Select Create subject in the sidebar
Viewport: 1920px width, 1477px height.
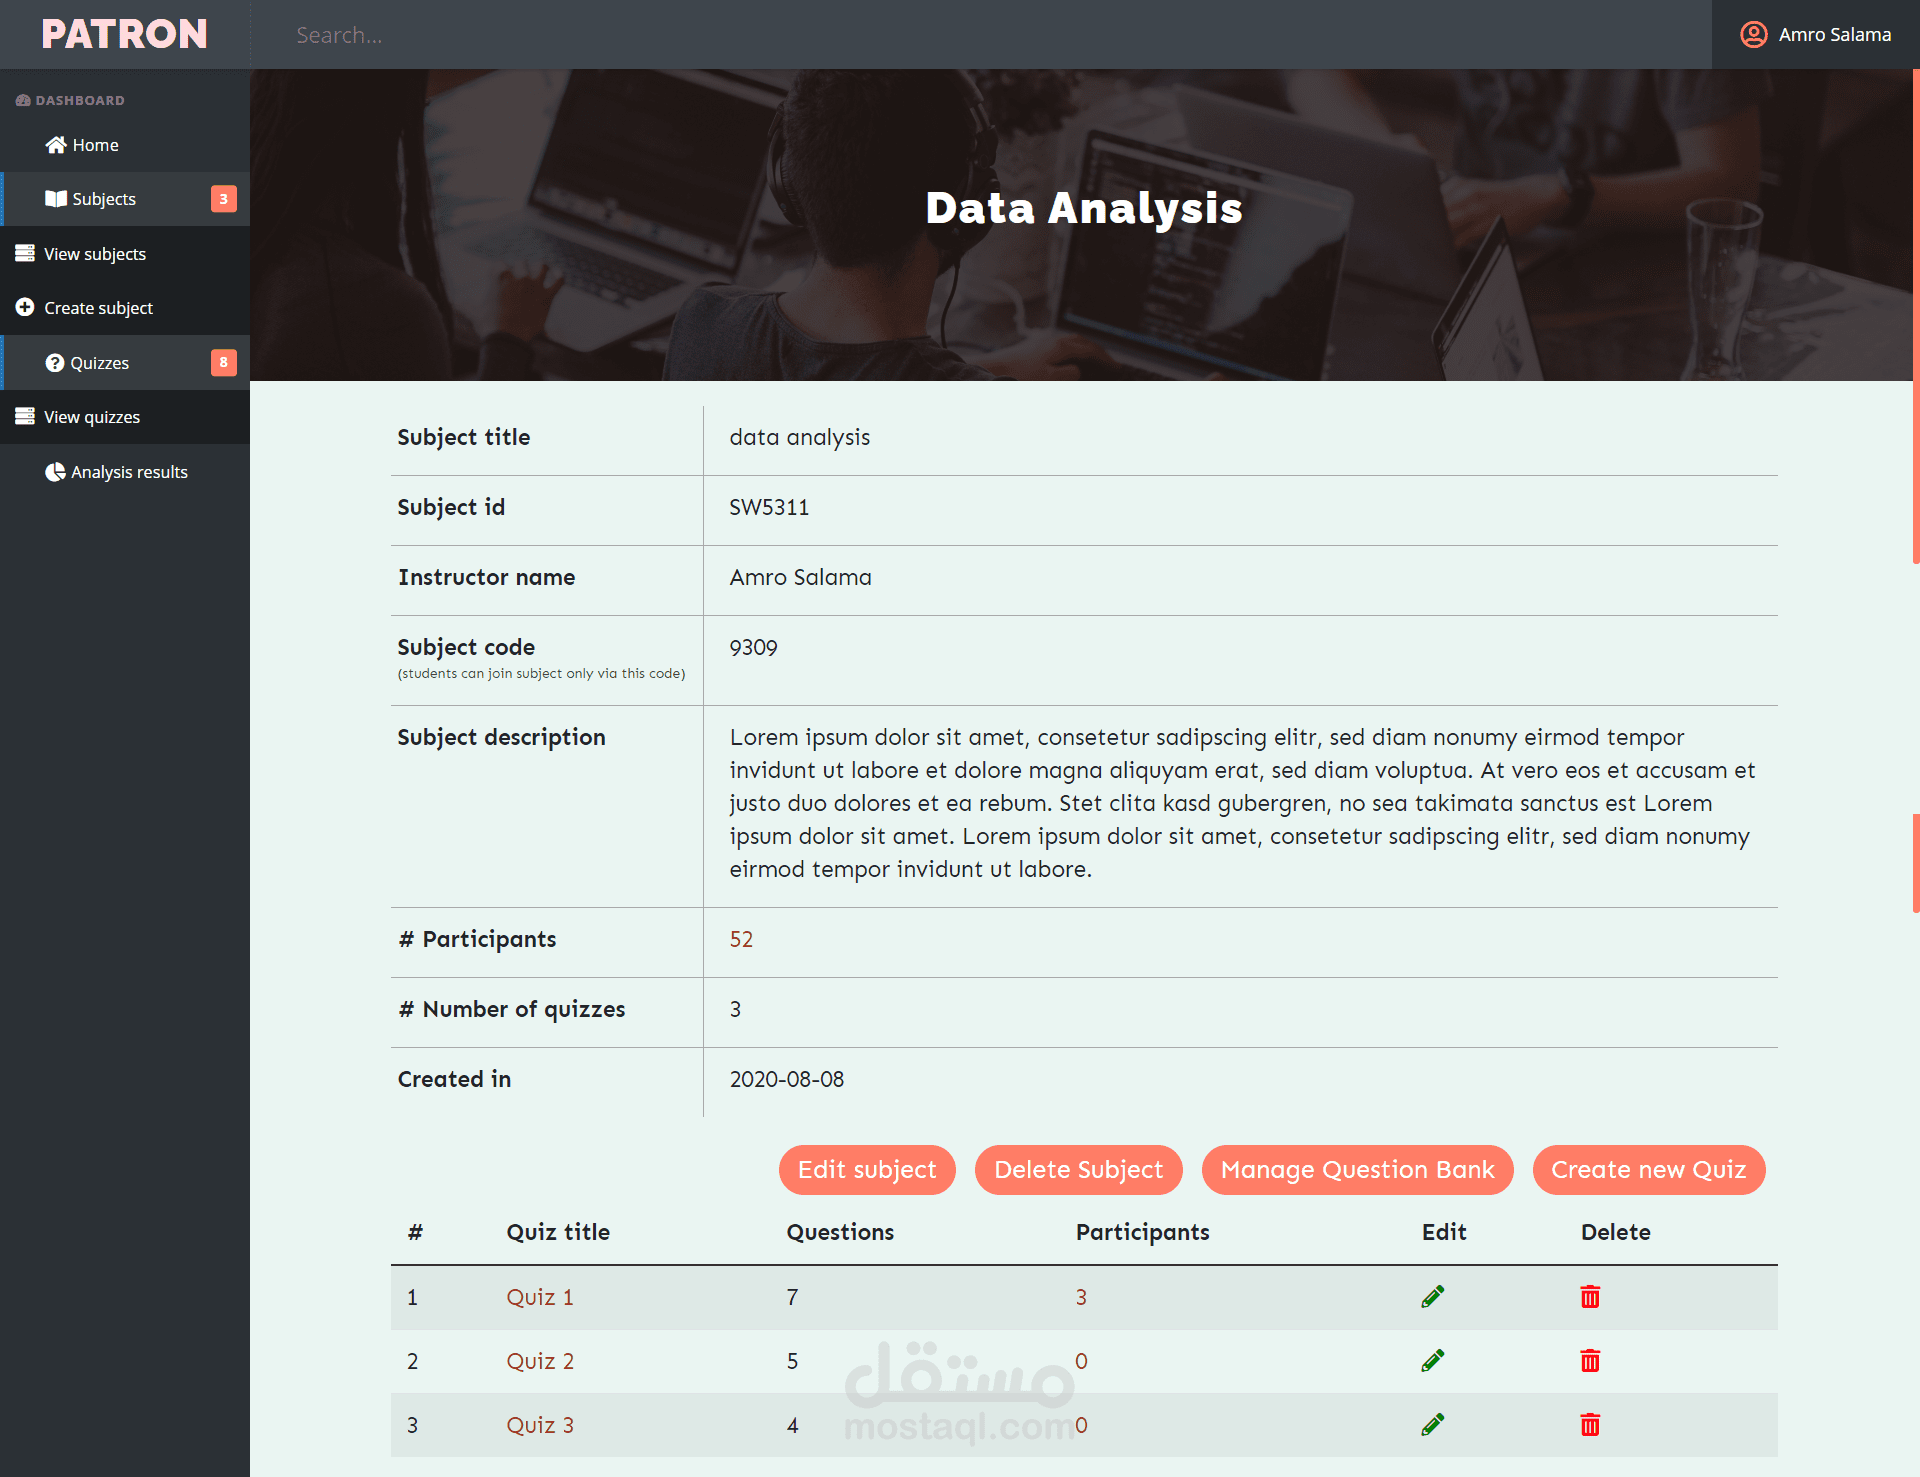[x=98, y=308]
